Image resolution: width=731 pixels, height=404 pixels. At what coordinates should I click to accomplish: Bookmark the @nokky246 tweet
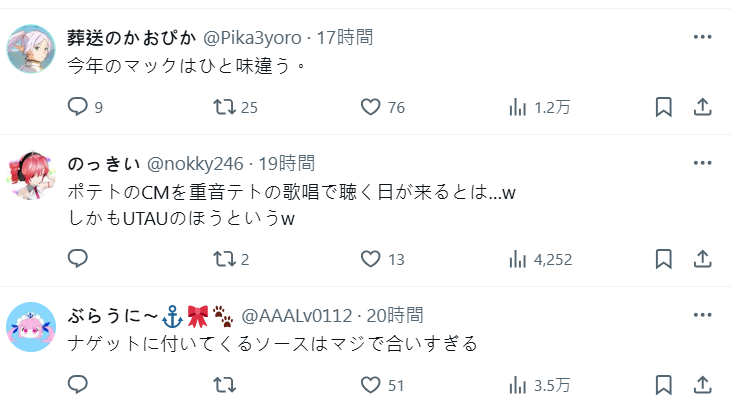point(663,259)
